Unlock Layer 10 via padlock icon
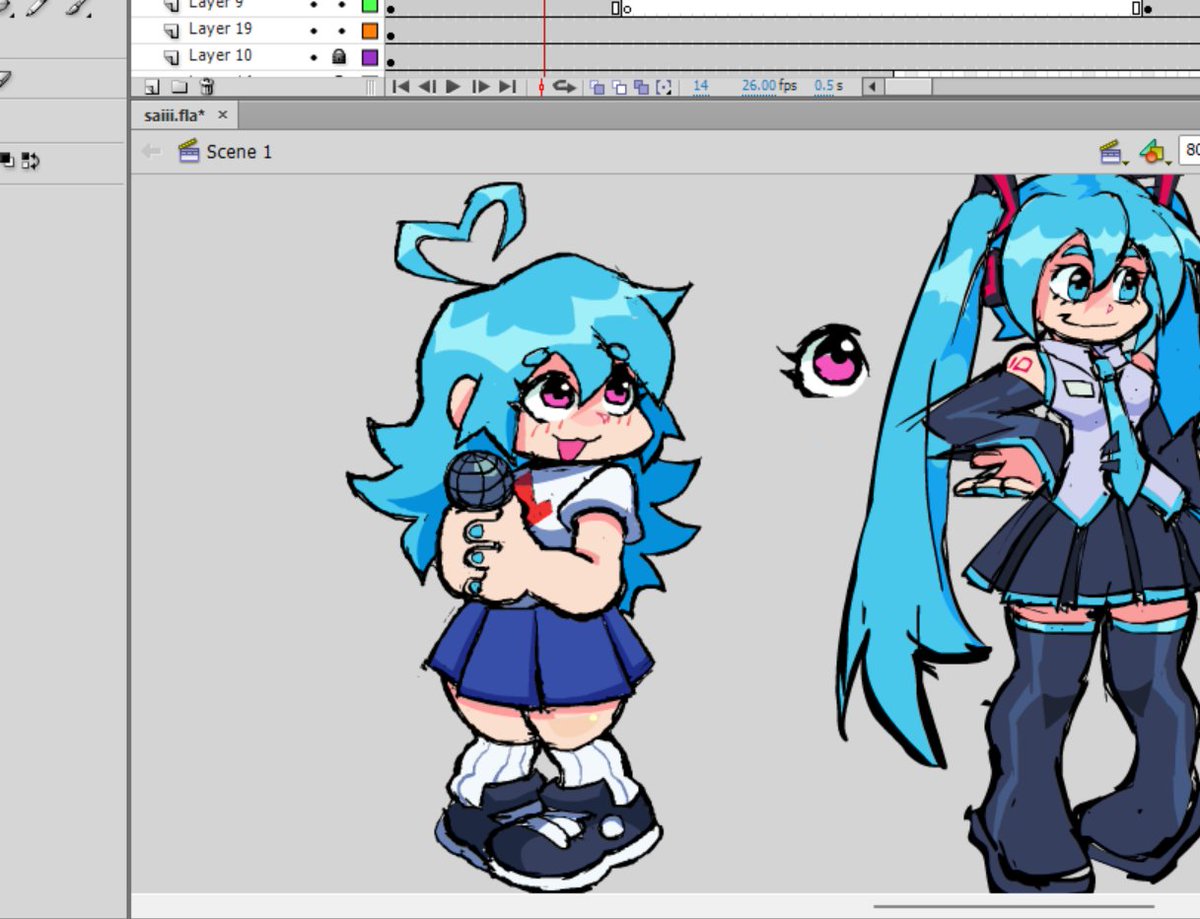This screenshot has height=919, width=1200. pos(339,57)
